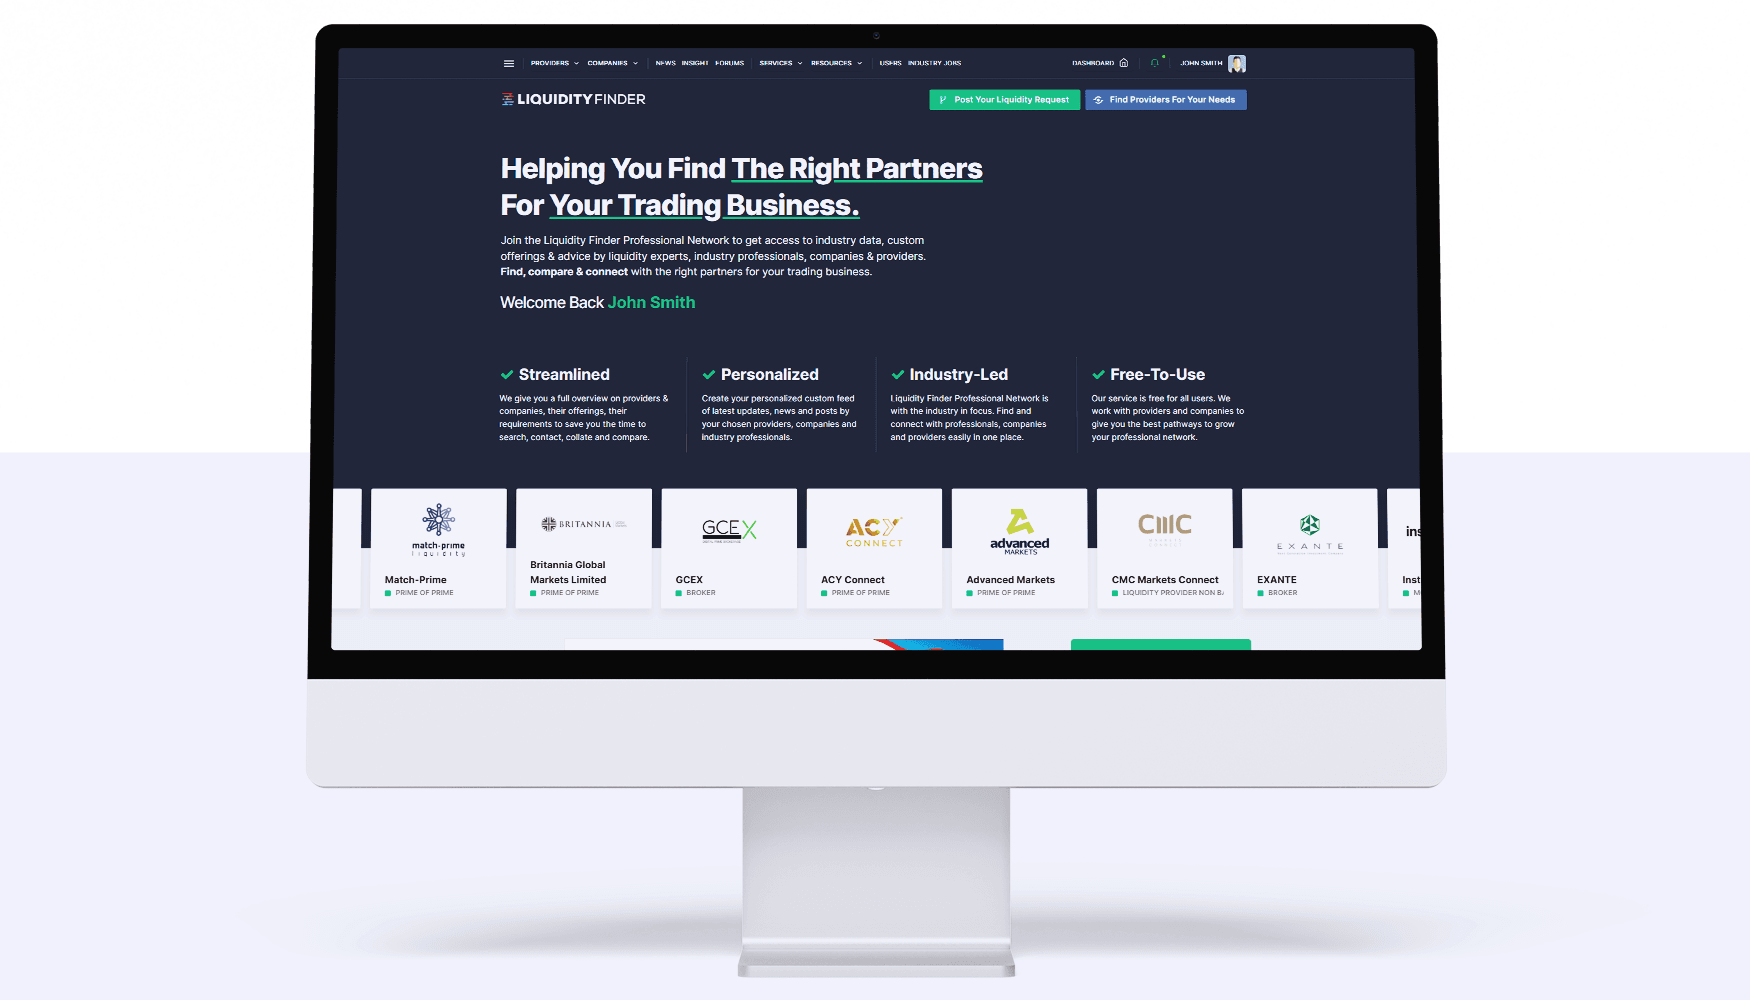This screenshot has height=1000, width=1750.
Task: Open the CMC Markets Connect card
Action: [1165, 548]
